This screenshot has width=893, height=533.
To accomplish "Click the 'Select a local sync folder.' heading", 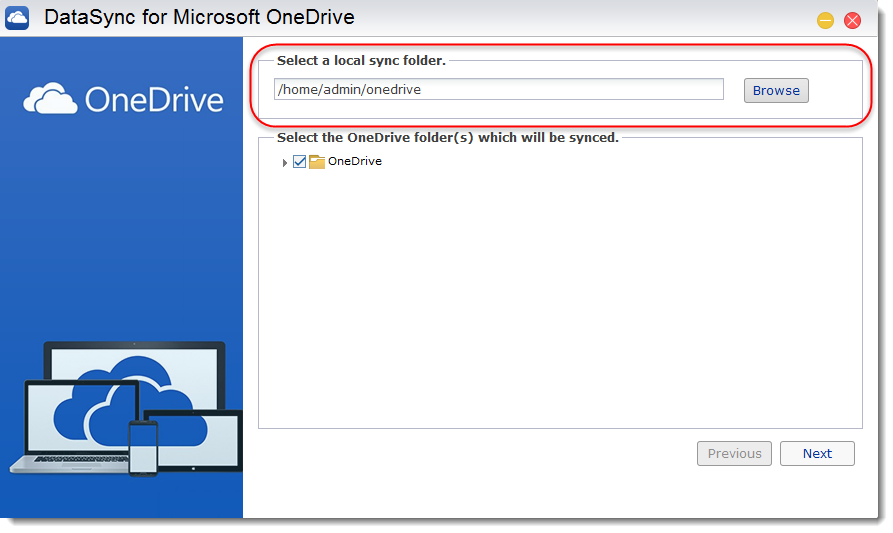I will tap(361, 60).
